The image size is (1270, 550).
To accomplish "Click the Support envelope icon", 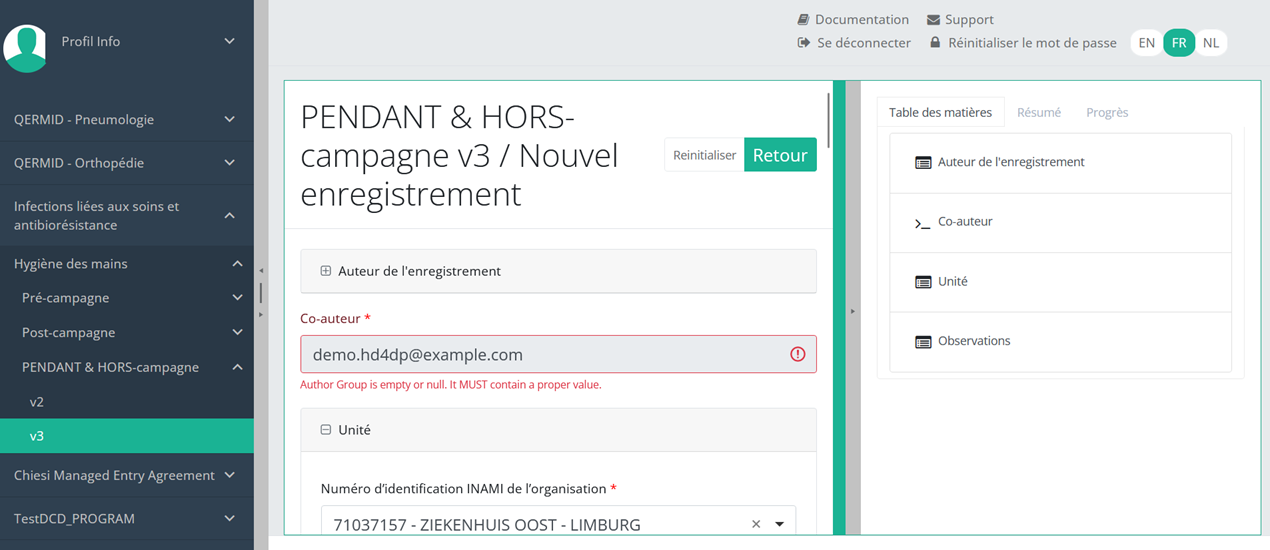I will [933, 20].
